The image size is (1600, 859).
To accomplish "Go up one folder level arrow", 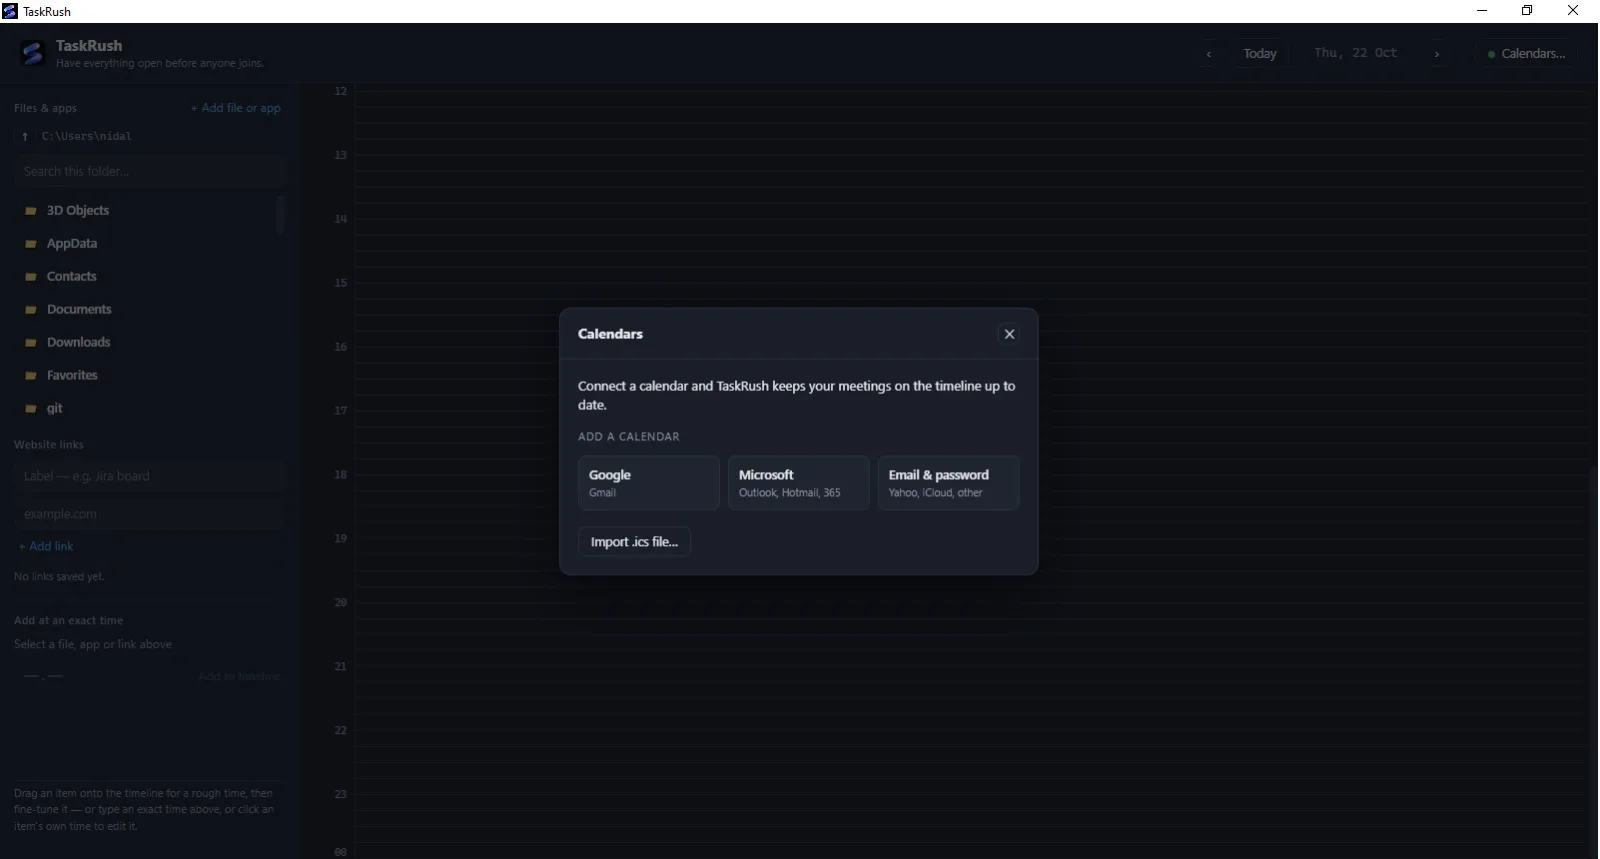I will [x=25, y=136].
